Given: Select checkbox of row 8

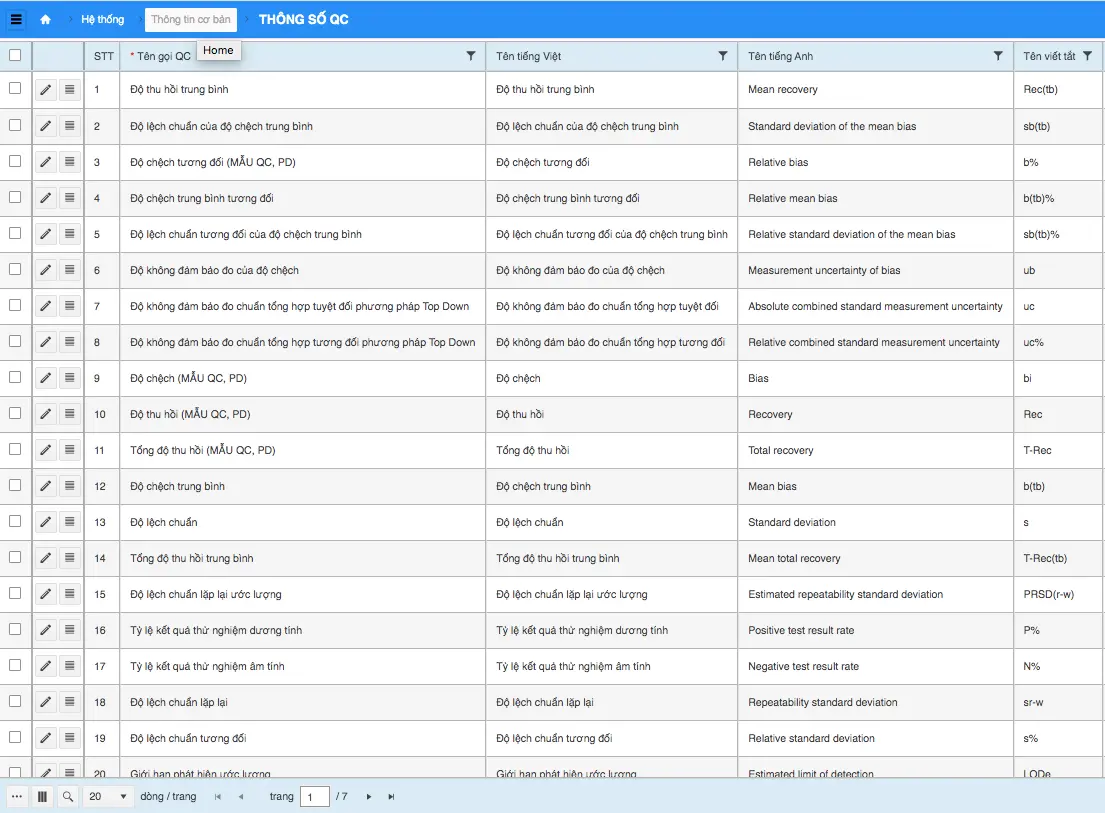Looking at the screenshot, I should click(x=15, y=340).
